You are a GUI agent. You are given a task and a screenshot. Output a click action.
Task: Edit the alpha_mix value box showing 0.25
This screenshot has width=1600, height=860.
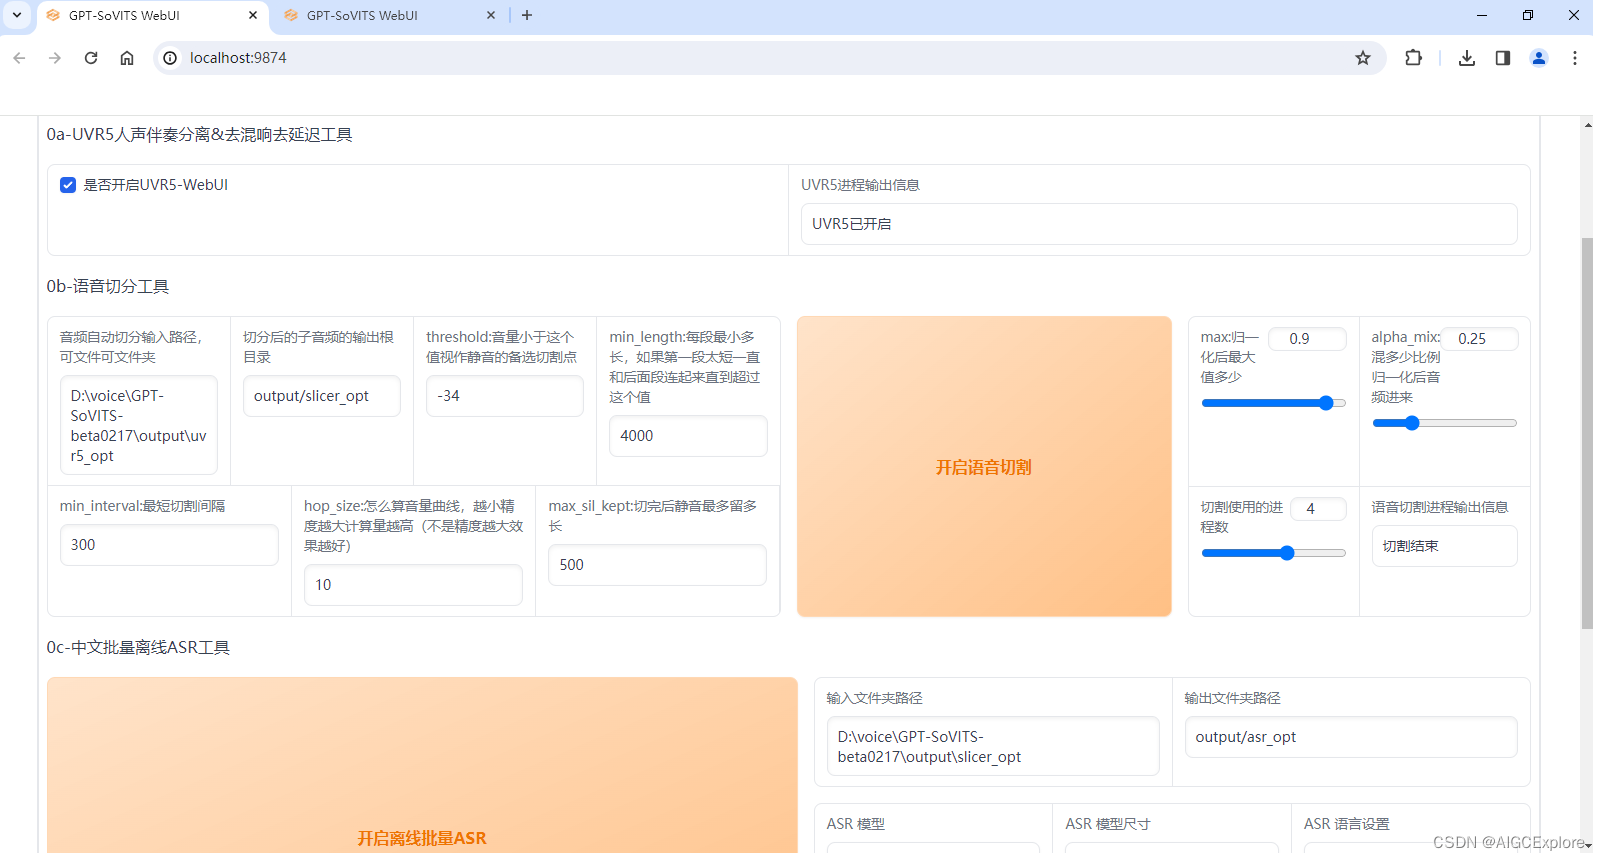pyautogui.click(x=1480, y=339)
